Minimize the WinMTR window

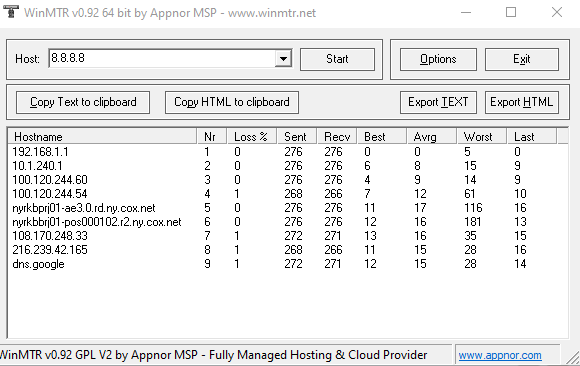click(x=466, y=13)
